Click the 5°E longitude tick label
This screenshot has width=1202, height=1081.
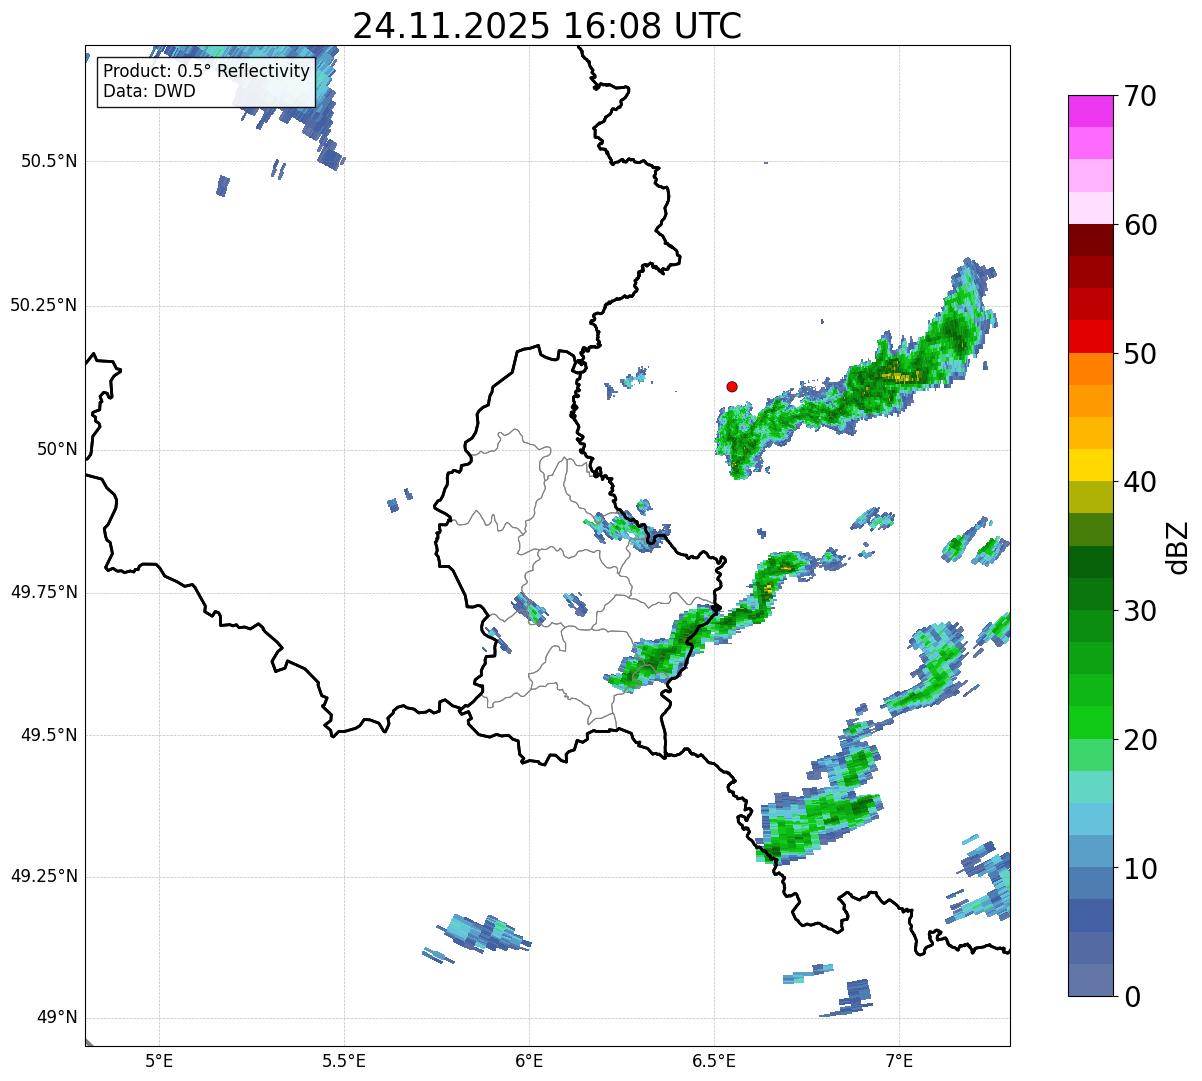pyautogui.click(x=159, y=1060)
